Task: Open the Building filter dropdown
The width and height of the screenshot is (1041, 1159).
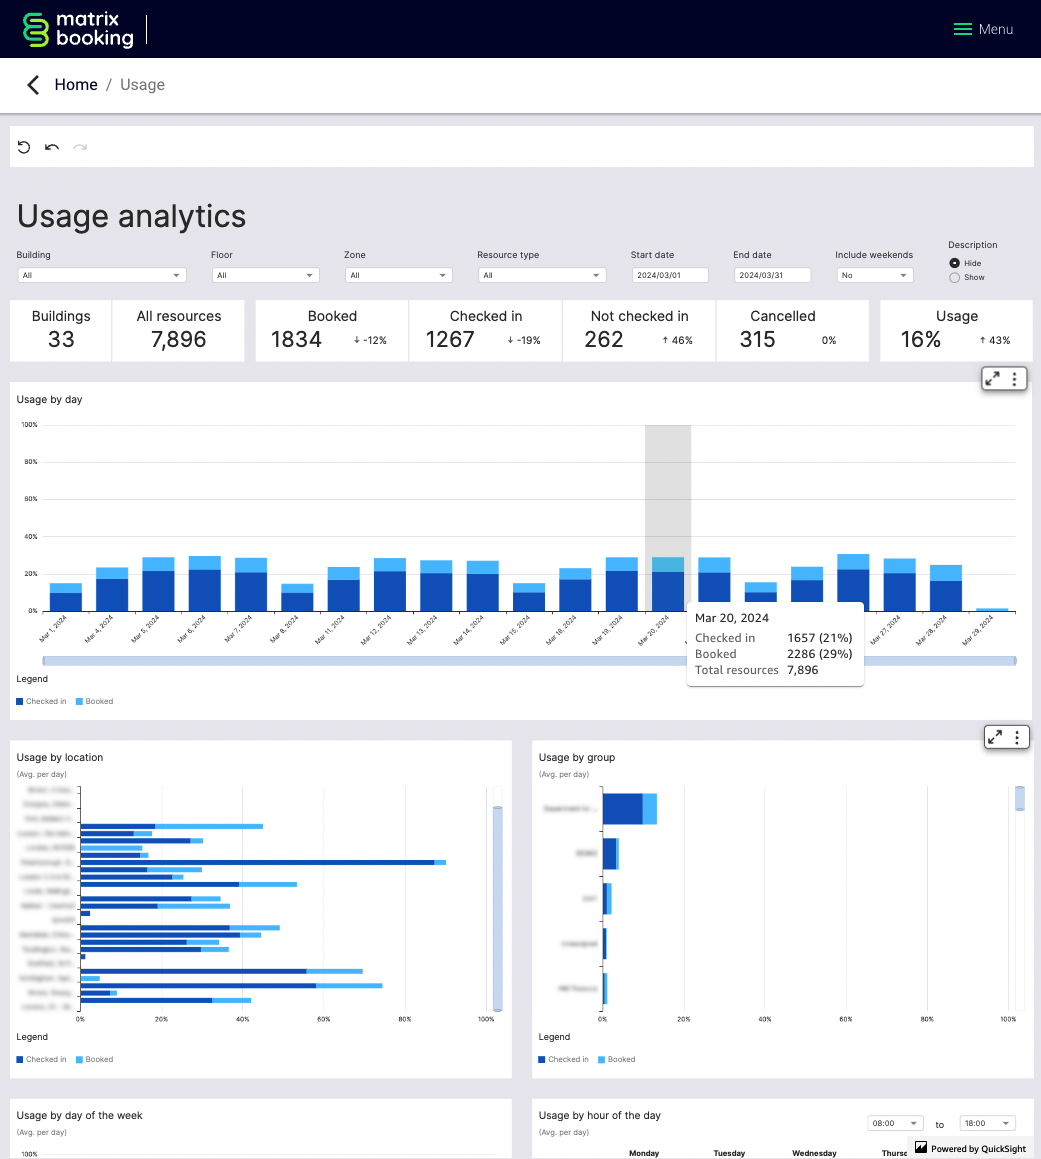Action: 101,274
